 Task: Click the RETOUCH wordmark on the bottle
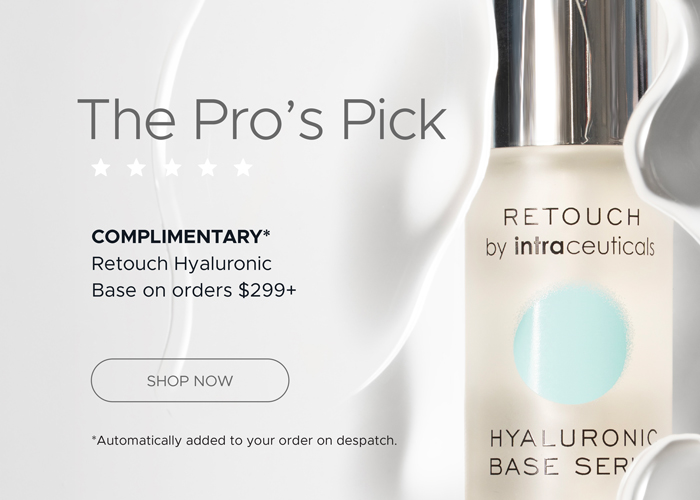tap(572, 217)
